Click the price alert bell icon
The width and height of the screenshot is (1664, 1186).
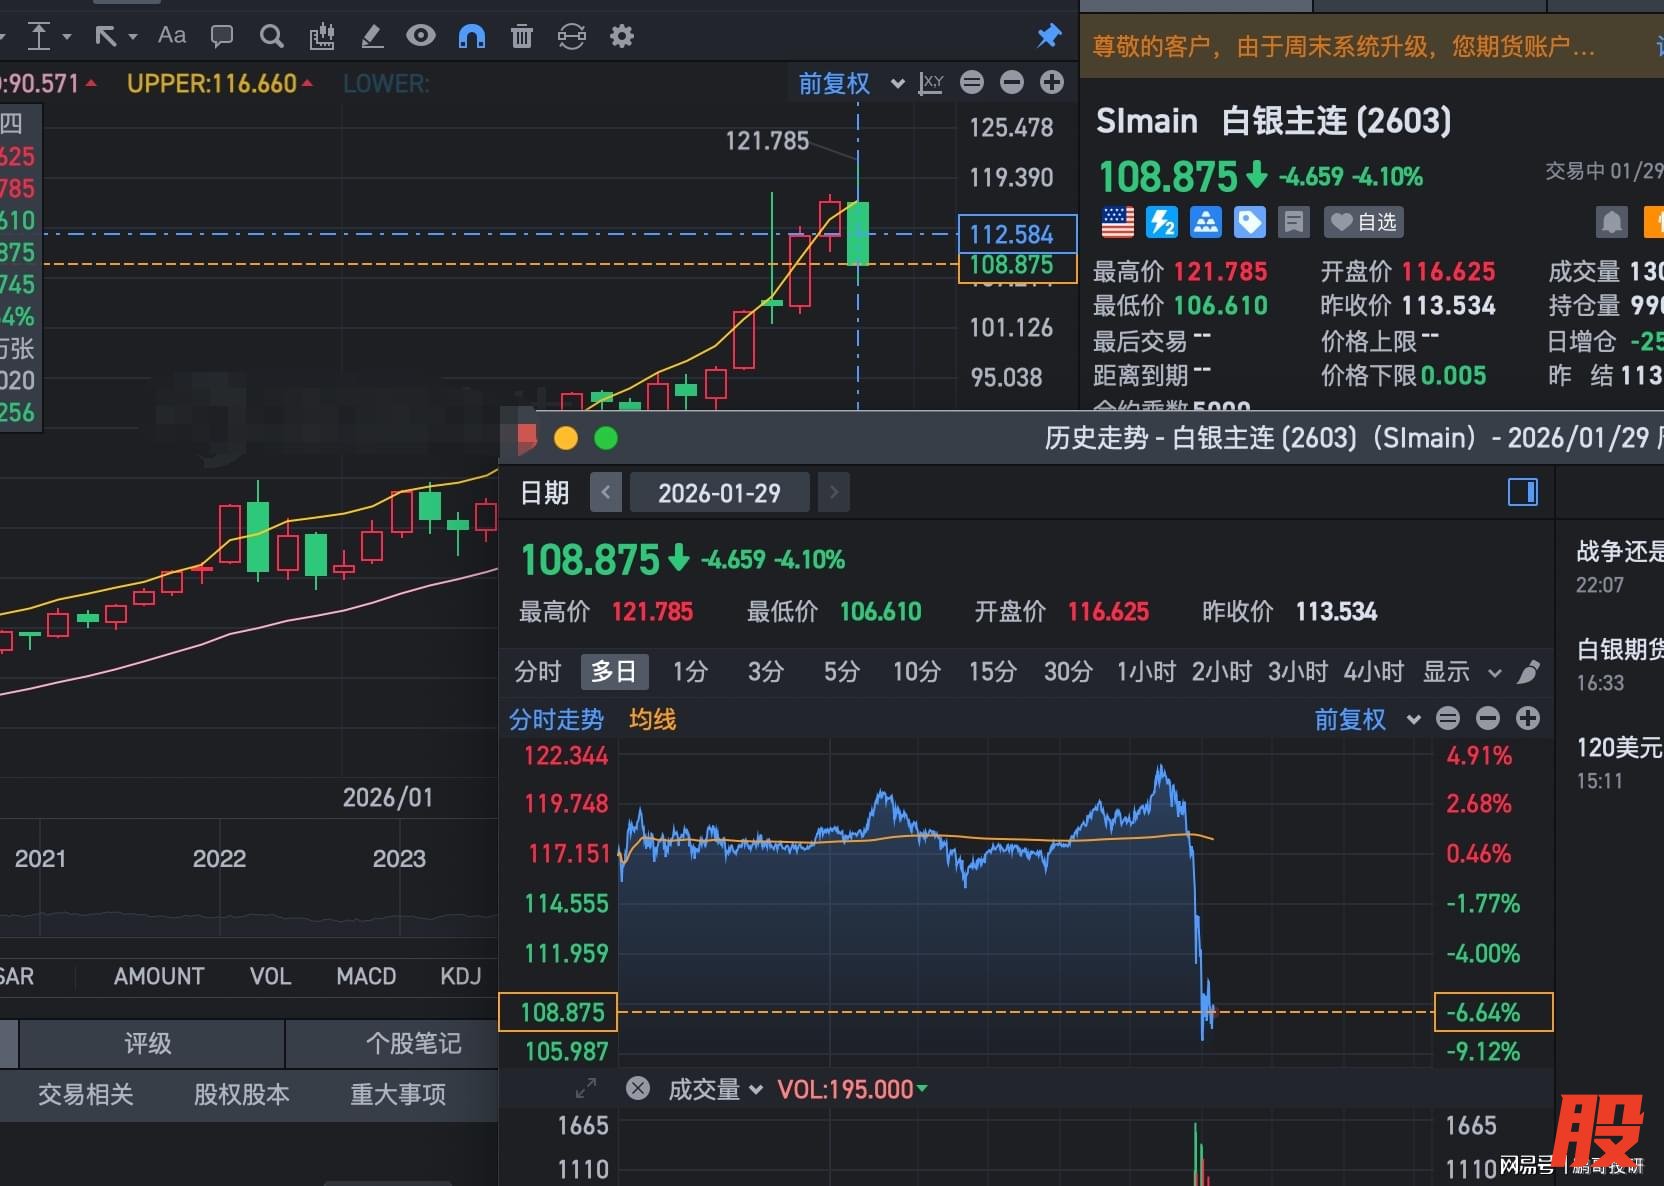click(1611, 222)
